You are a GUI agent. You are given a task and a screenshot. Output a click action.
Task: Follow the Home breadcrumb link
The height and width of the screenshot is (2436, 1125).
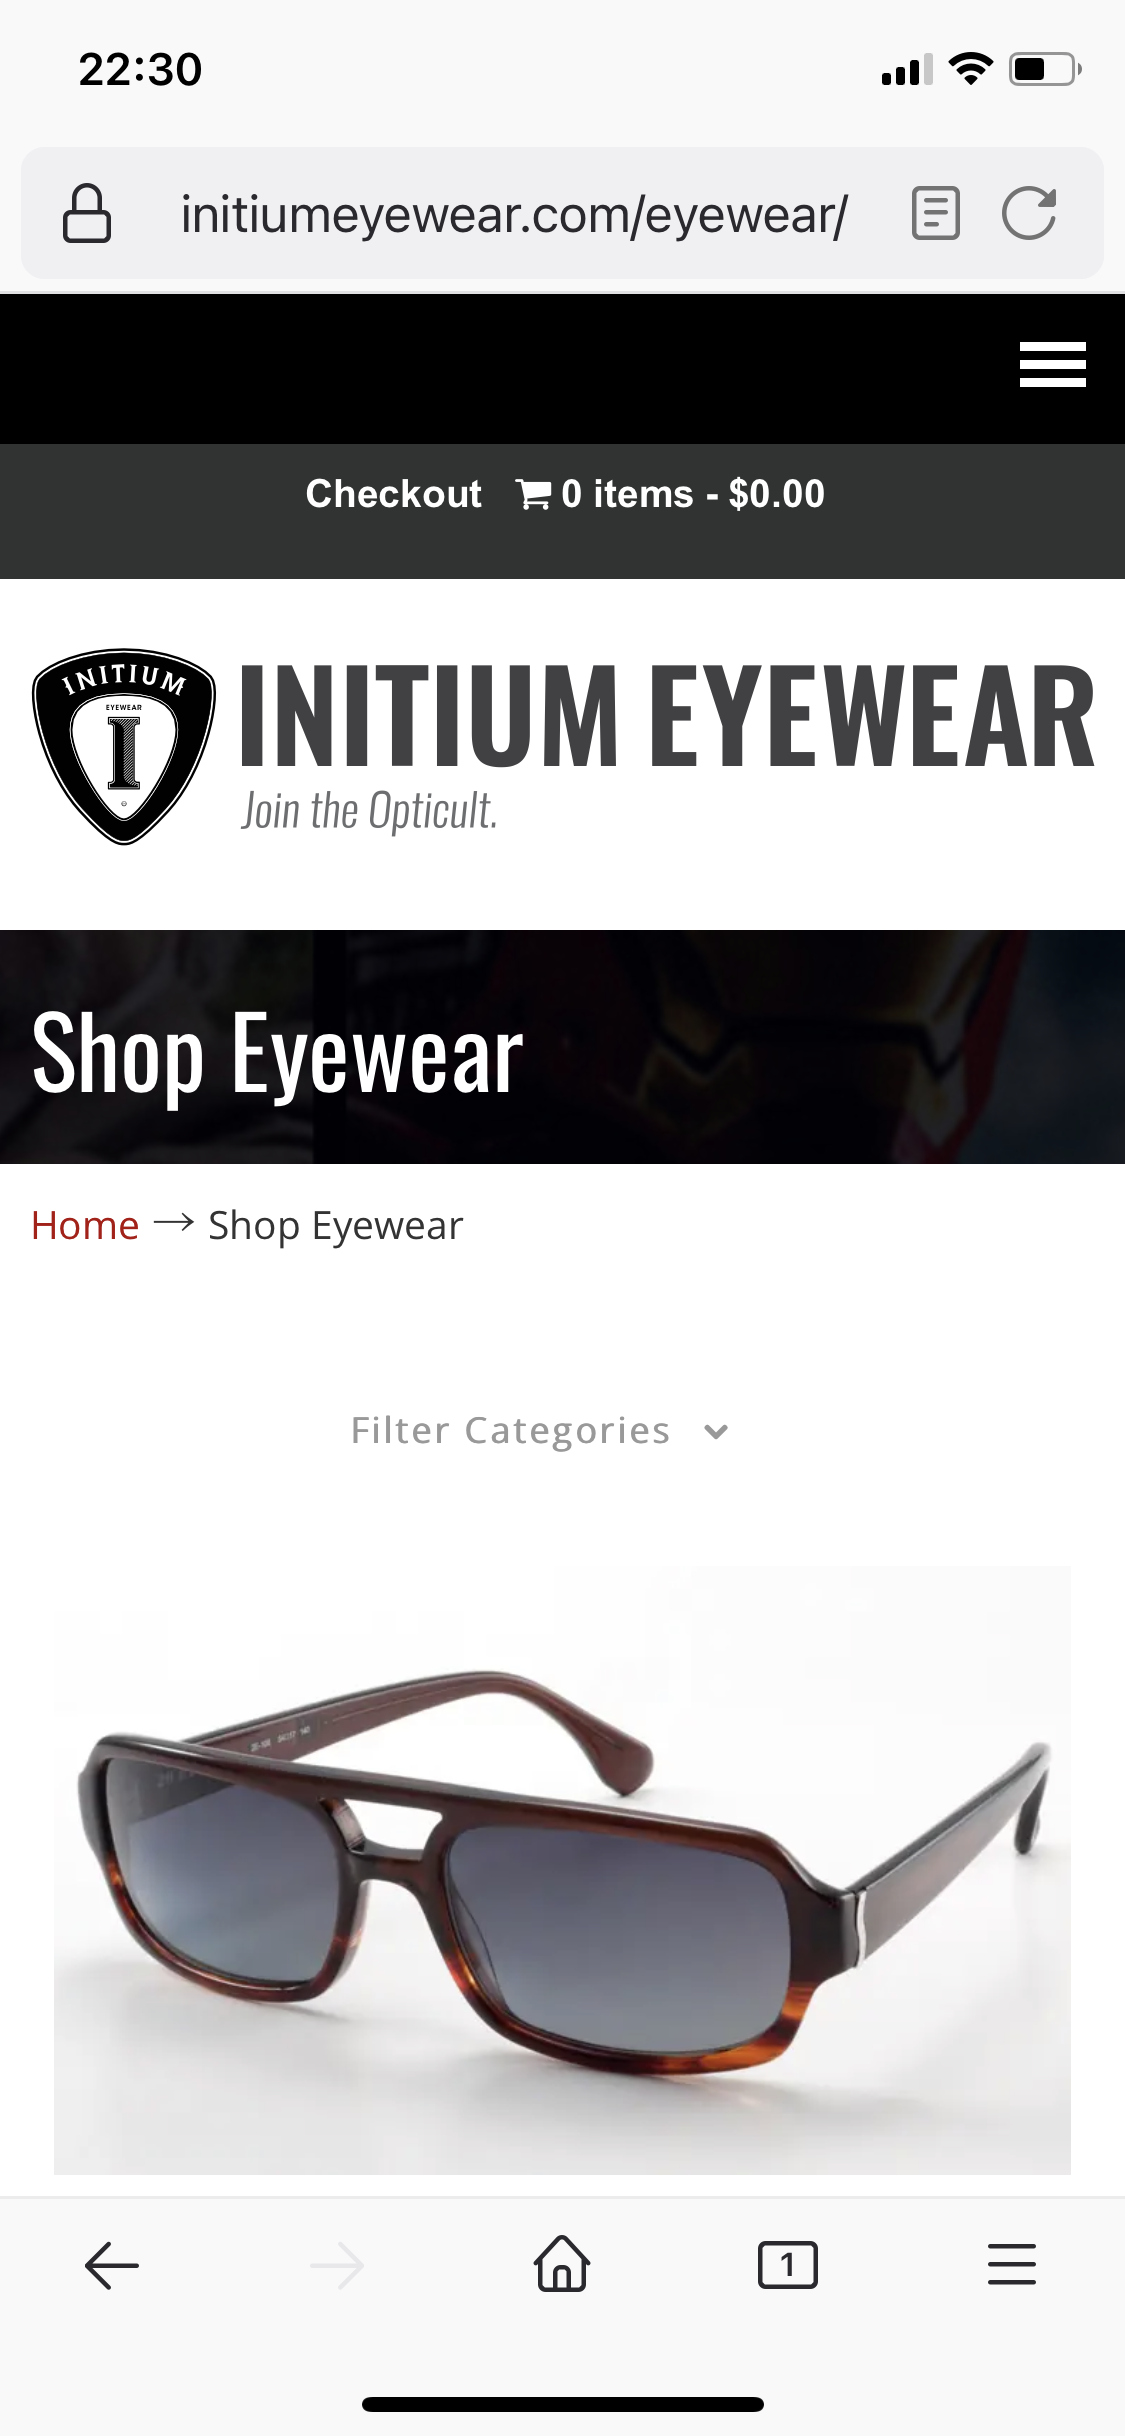tap(85, 1226)
